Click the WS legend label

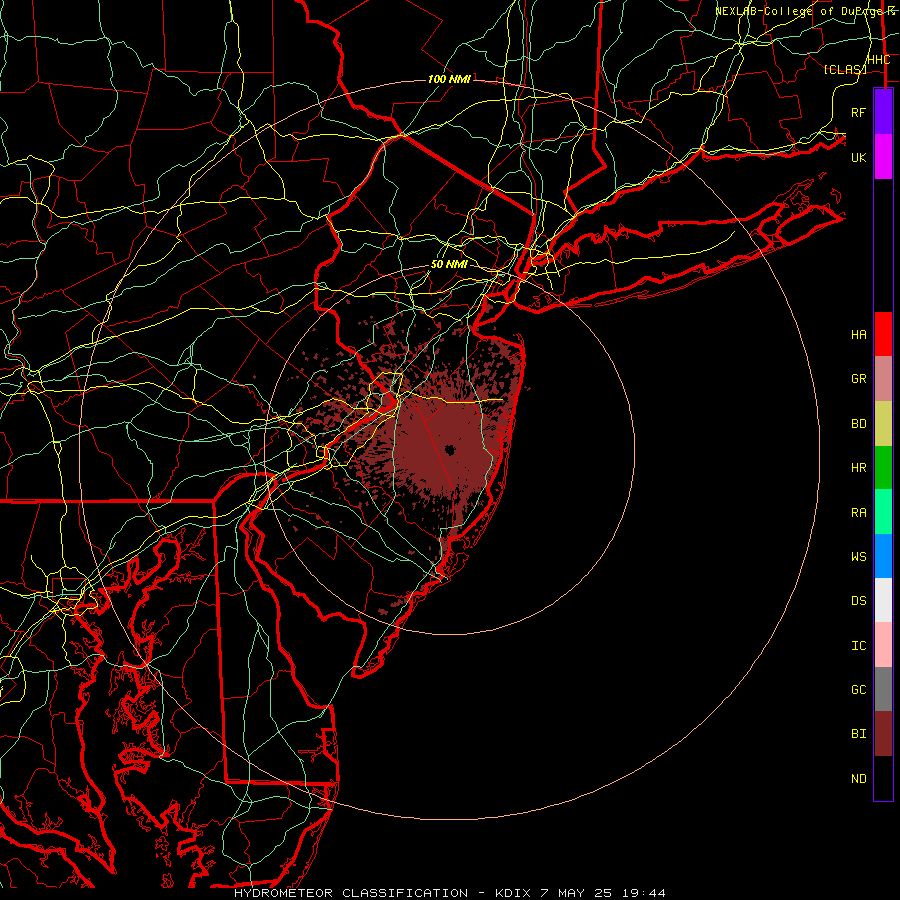click(859, 557)
